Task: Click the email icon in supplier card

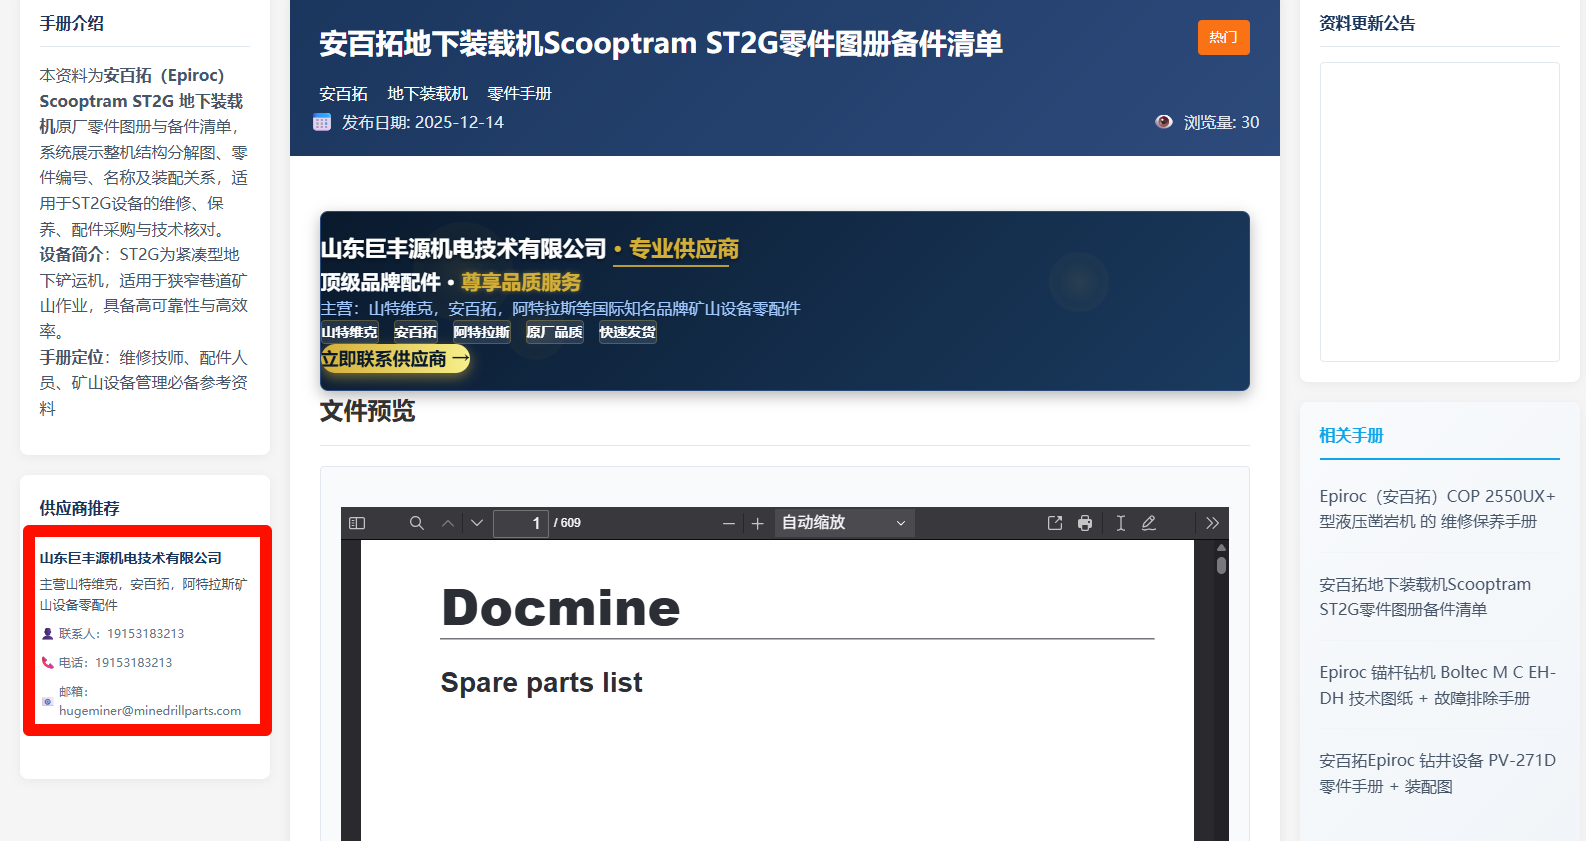Action: [47, 701]
